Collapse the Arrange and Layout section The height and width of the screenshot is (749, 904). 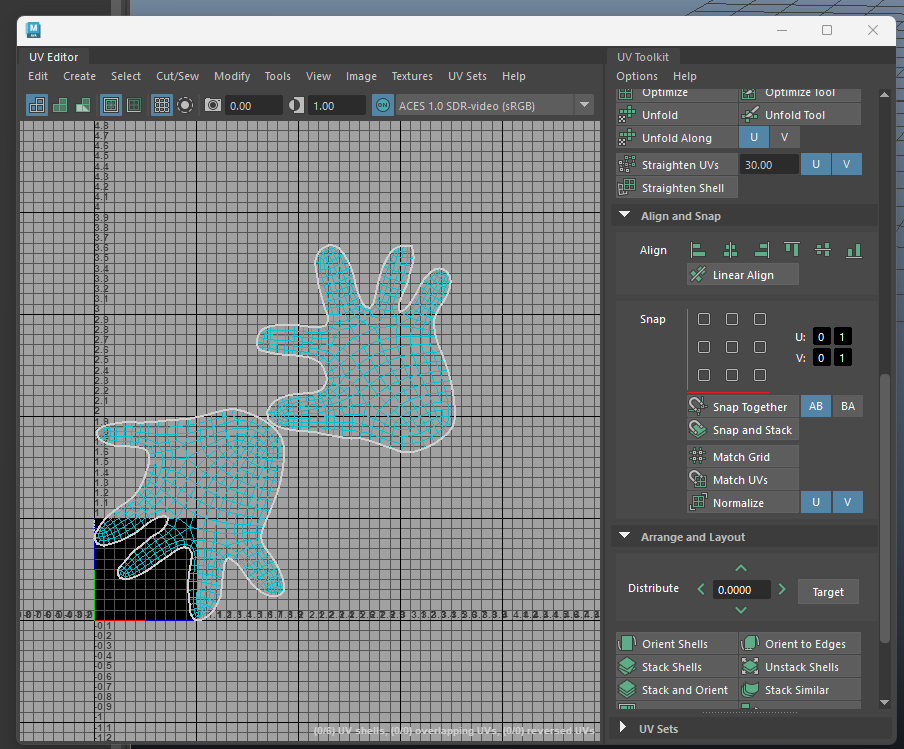(624, 536)
